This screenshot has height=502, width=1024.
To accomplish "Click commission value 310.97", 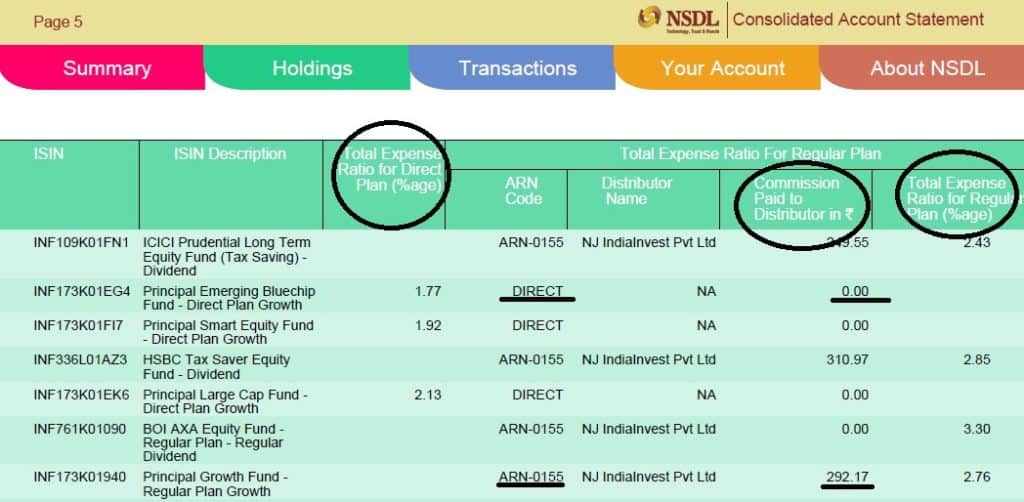I will (848, 360).
